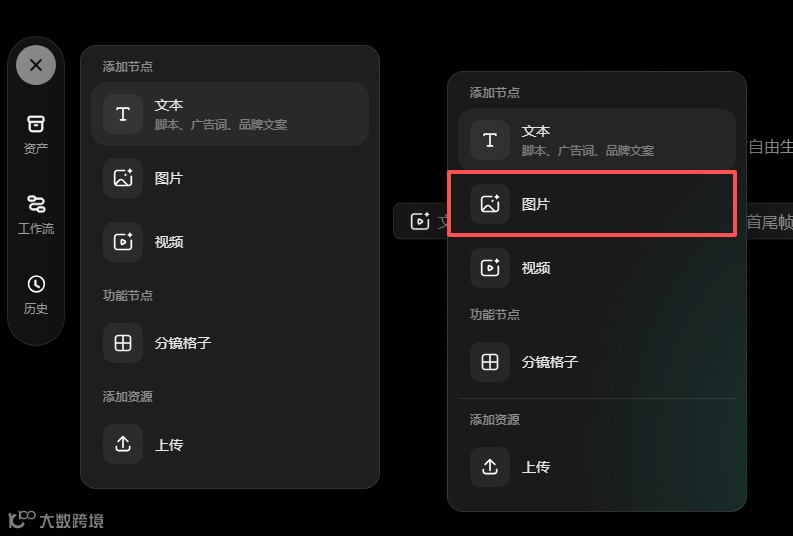Select 分镜格子 in the right menu
This screenshot has width=793, height=536.
597,362
